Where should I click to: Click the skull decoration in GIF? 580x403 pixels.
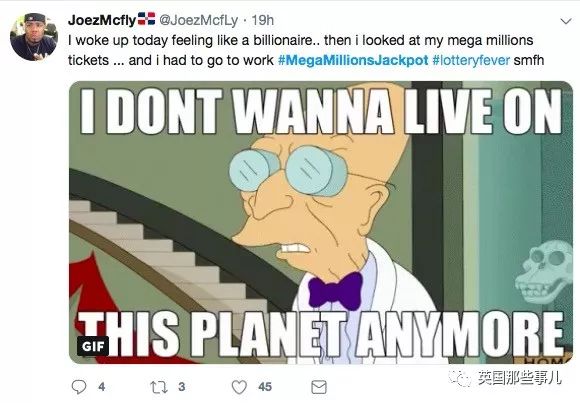pyautogui.click(x=544, y=271)
